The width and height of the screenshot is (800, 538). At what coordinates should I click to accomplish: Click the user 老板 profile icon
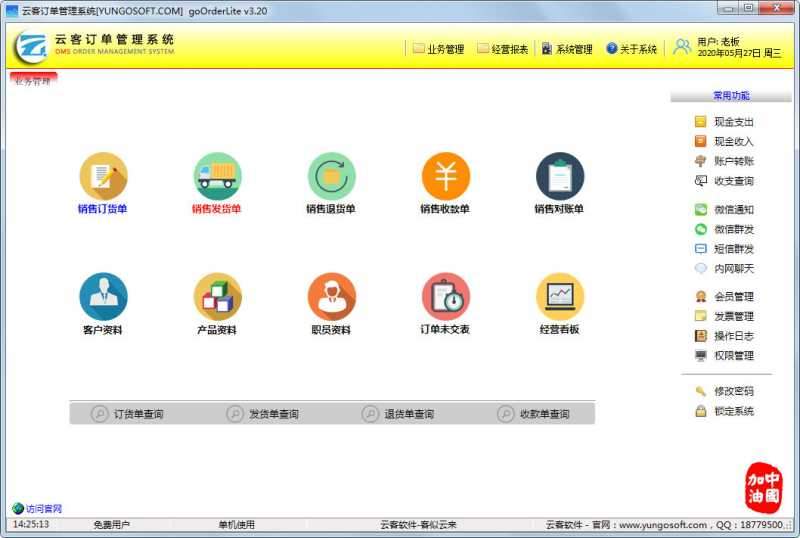[682, 47]
